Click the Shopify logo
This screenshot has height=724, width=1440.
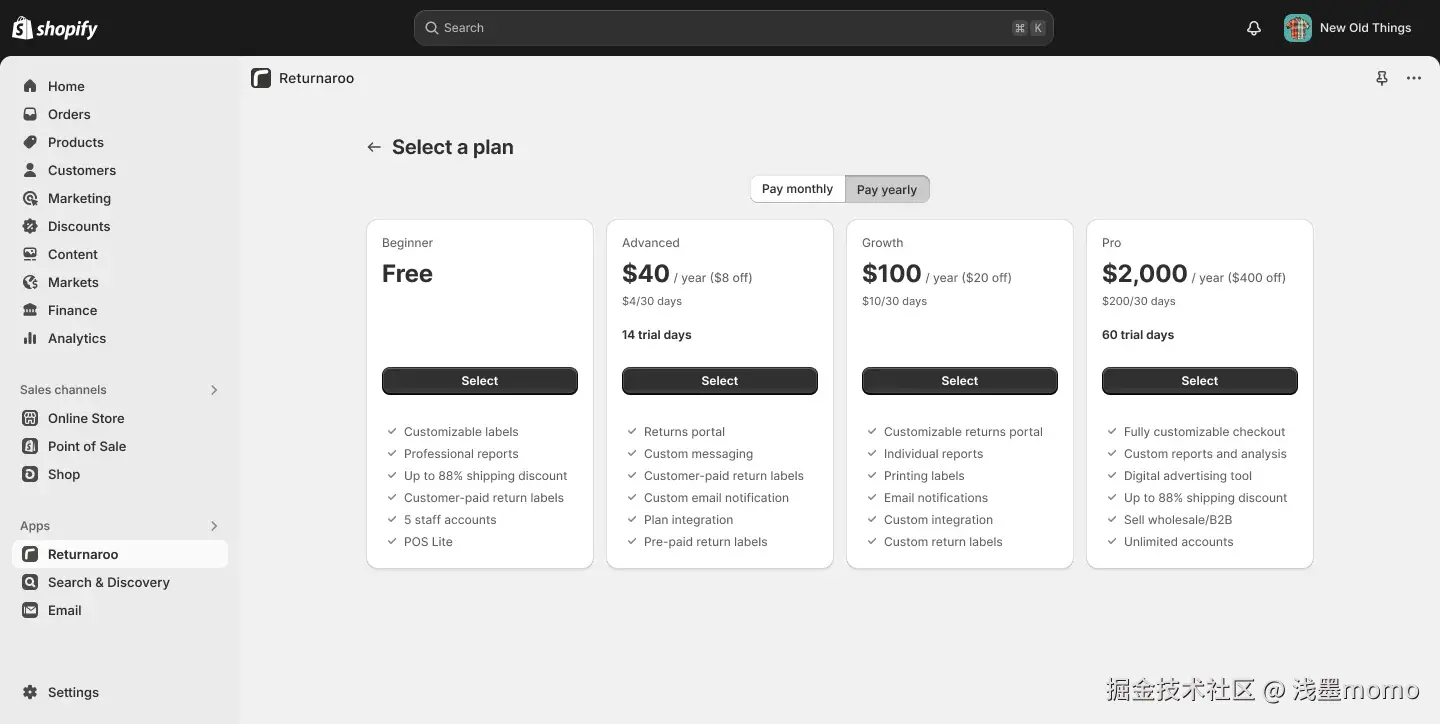pyautogui.click(x=55, y=28)
